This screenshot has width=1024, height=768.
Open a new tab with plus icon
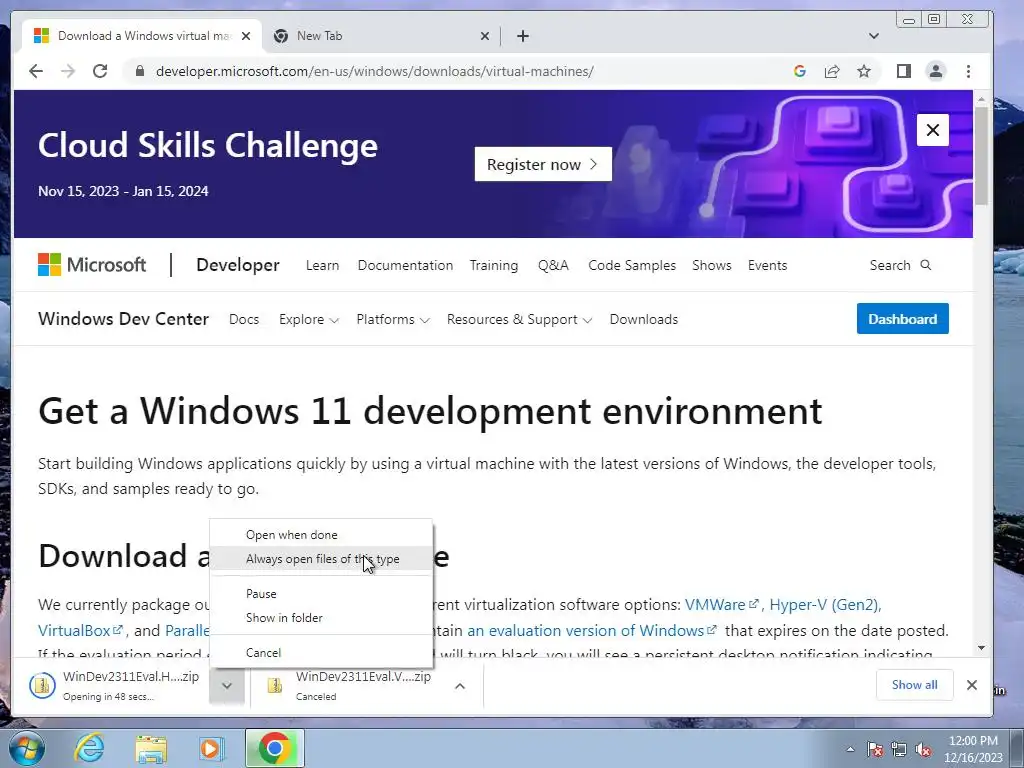[x=522, y=36]
